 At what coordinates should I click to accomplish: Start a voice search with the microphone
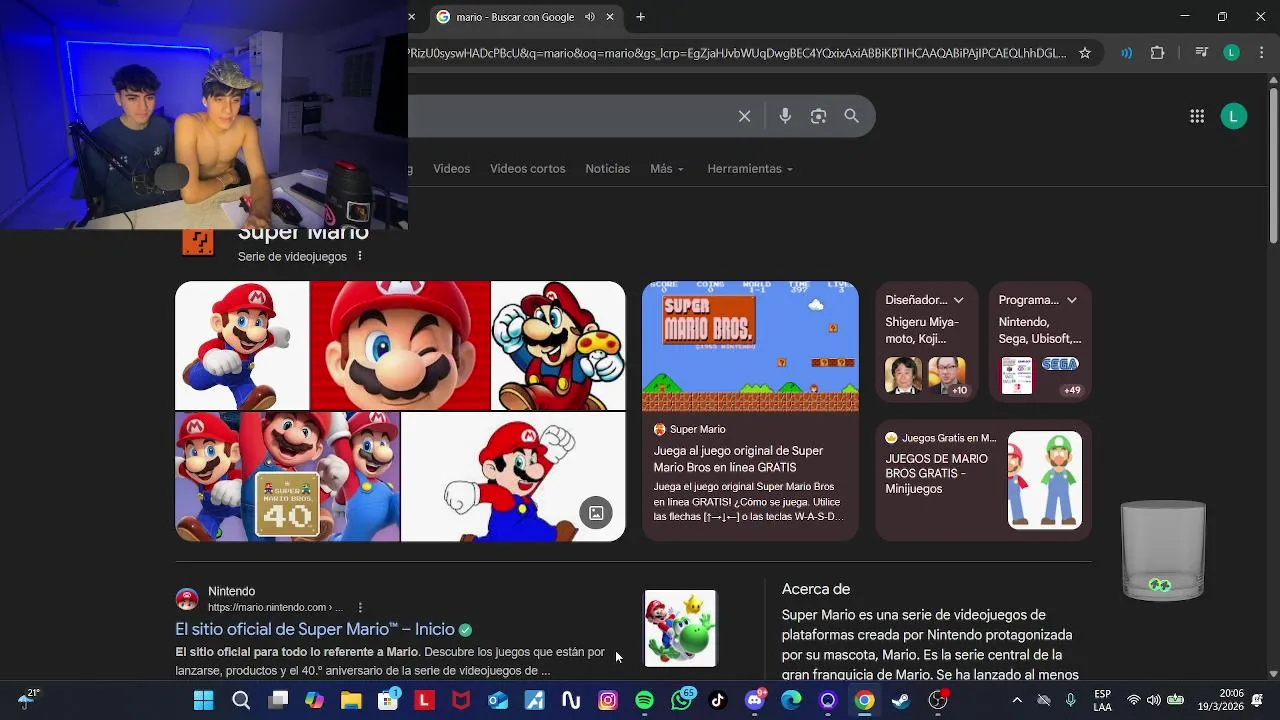point(785,116)
